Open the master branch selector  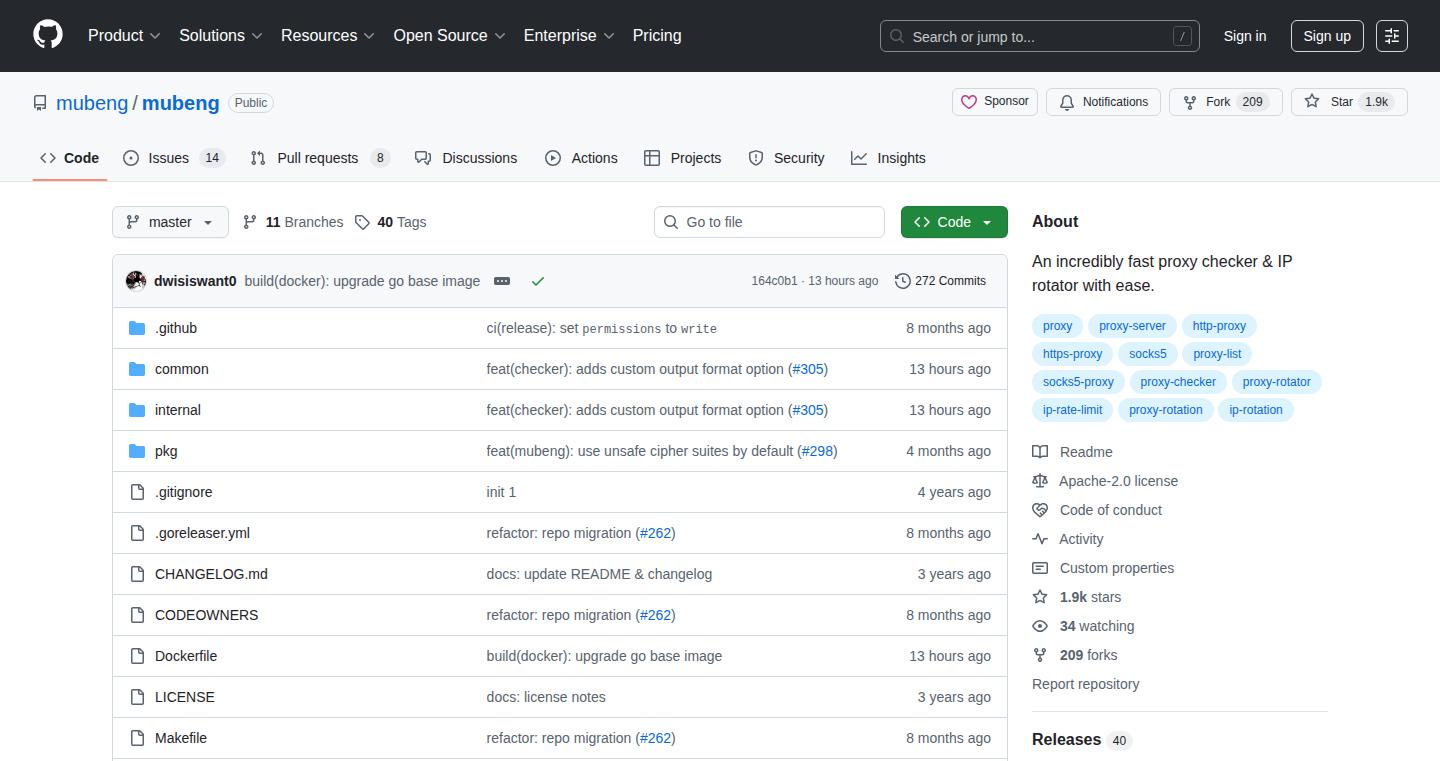coord(170,222)
